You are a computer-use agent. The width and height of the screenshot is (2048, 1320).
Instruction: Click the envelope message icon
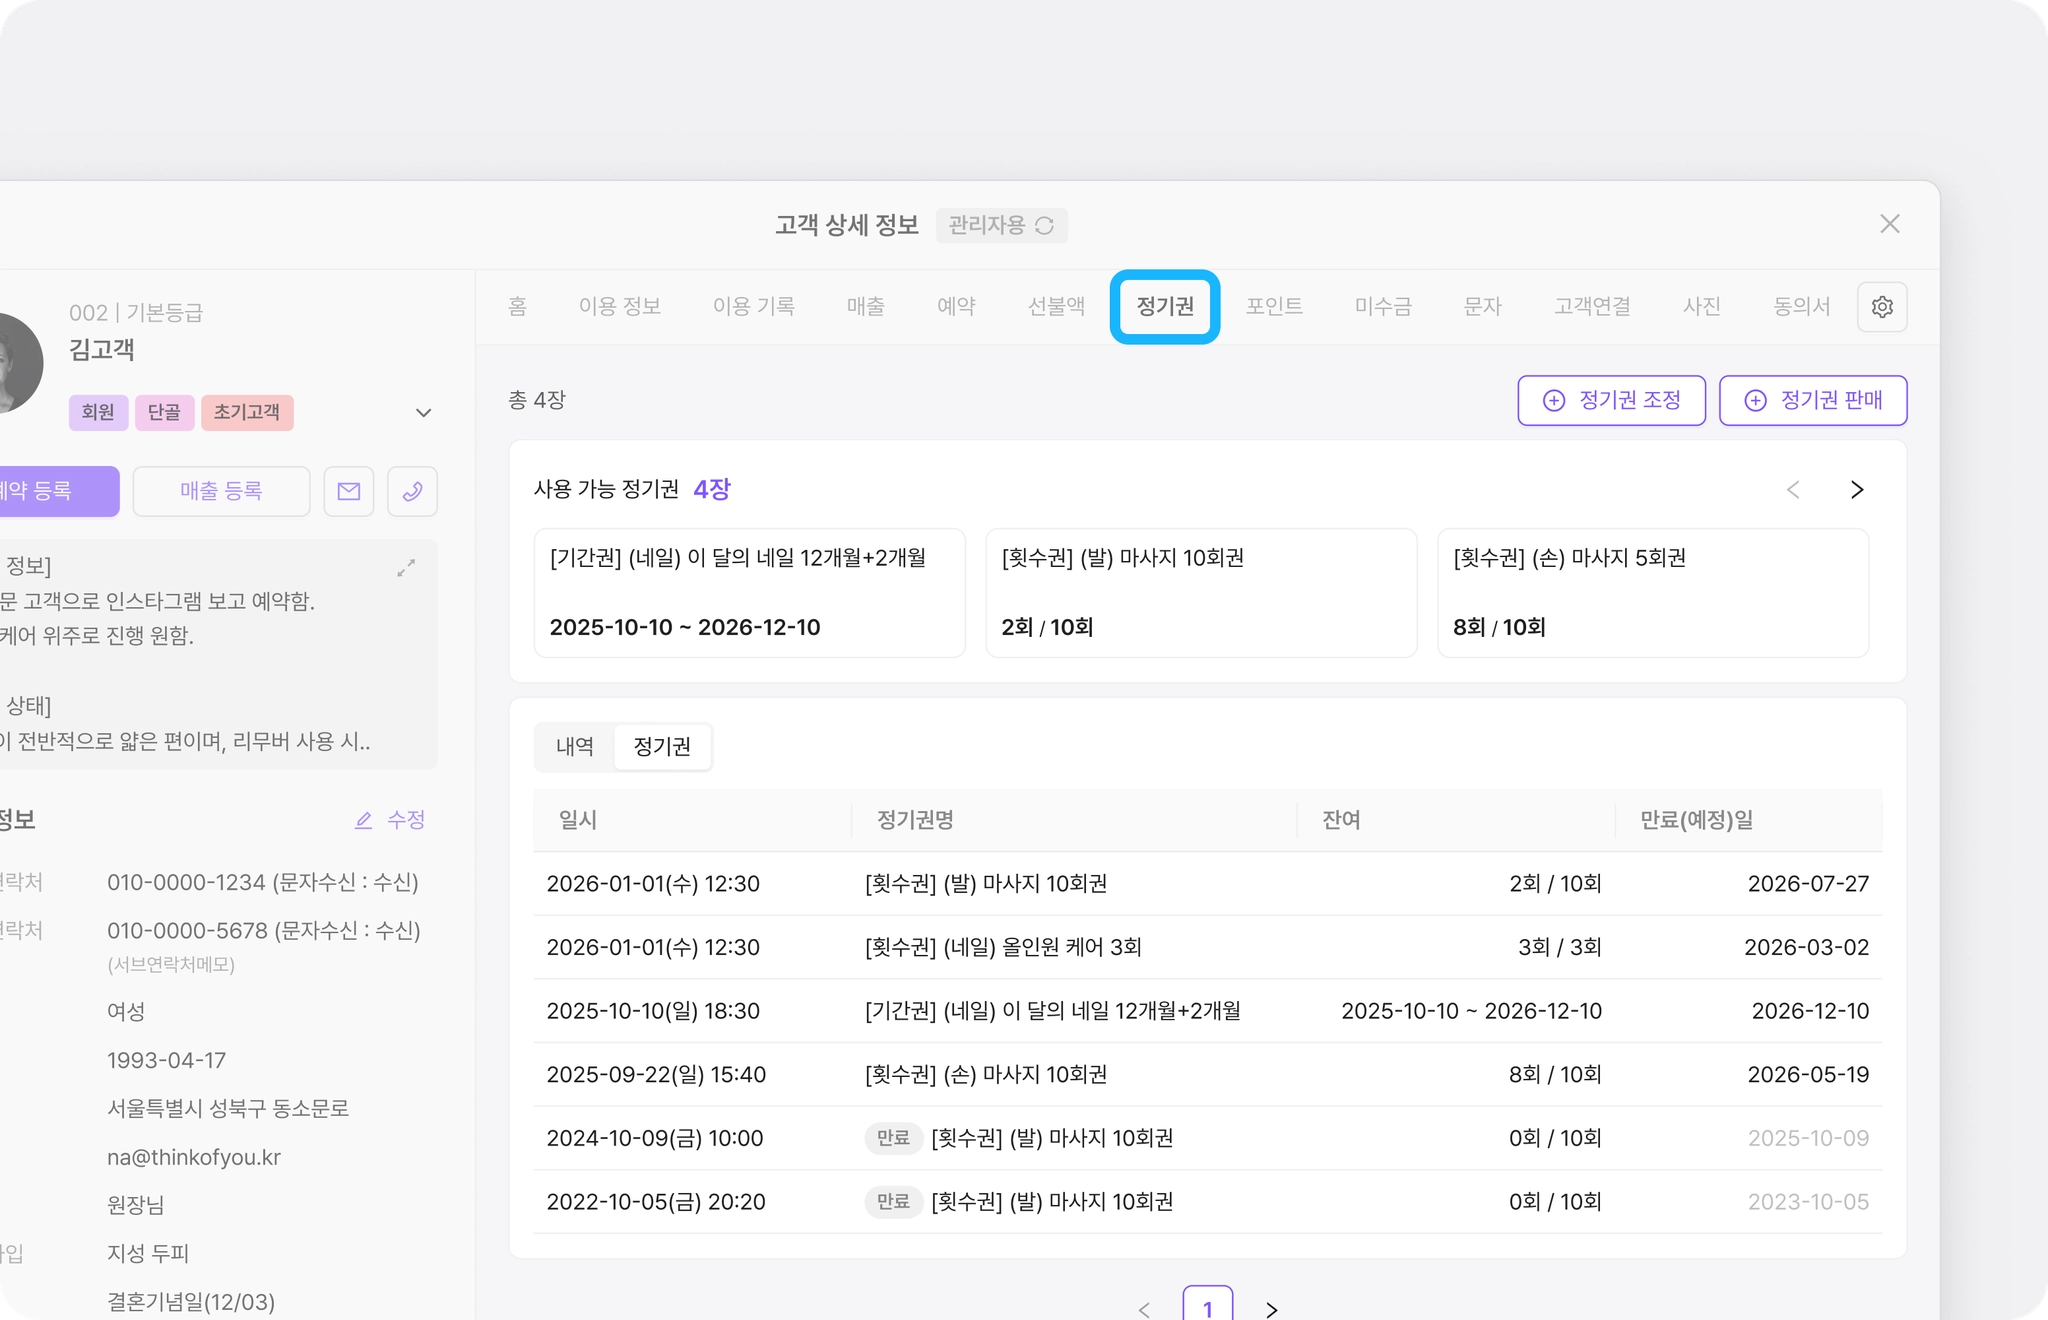click(349, 491)
